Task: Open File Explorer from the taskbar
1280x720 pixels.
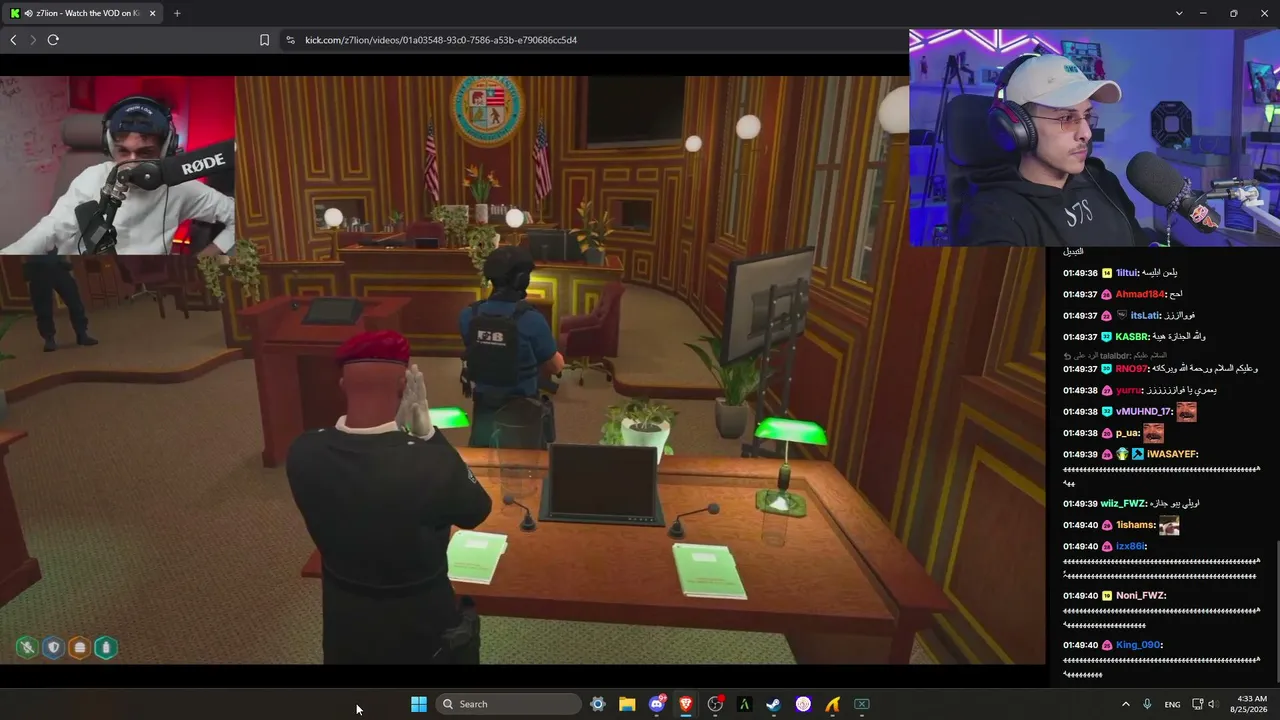Action: [x=627, y=704]
